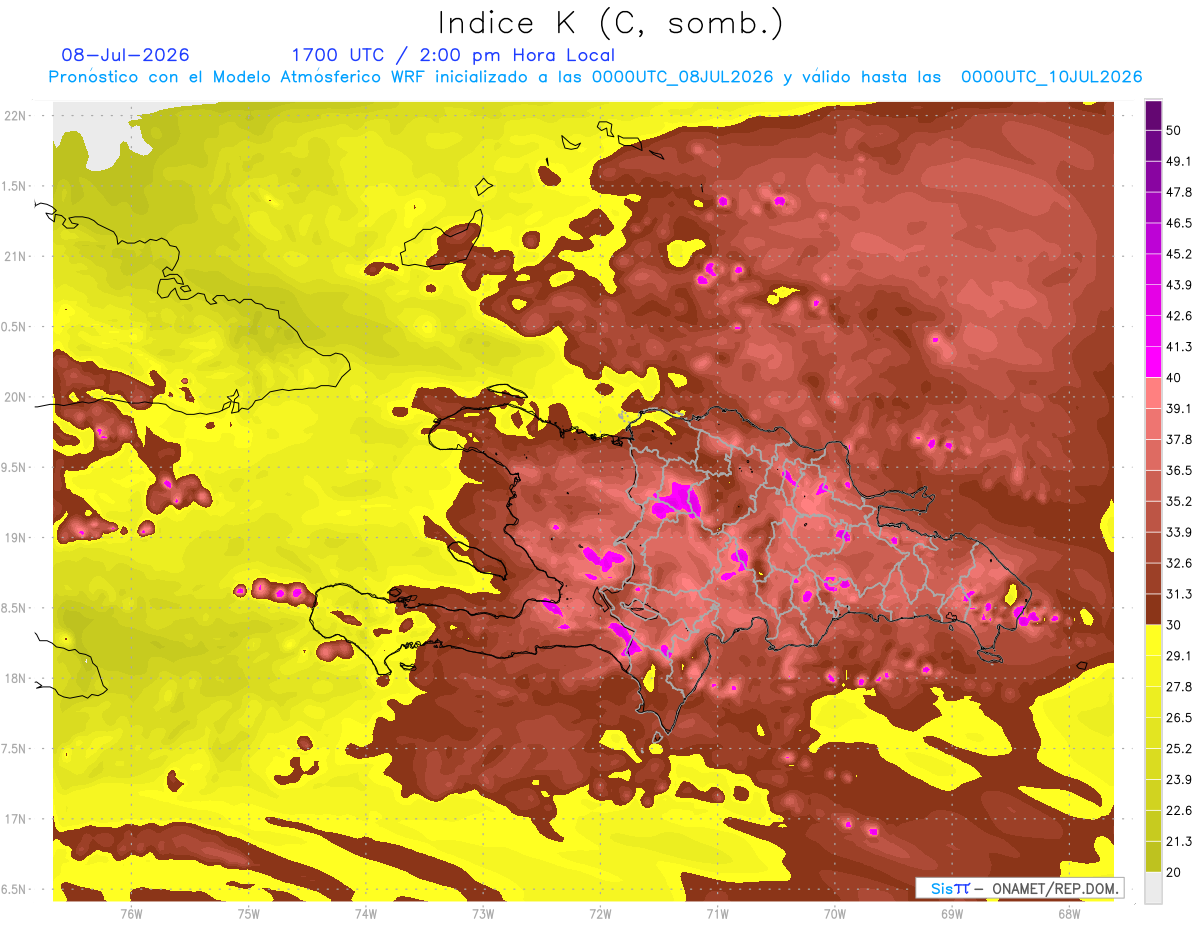Click the magenta swatch between 40 and 41.3
Screen dimensions: 1200x927
(x=1153, y=361)
